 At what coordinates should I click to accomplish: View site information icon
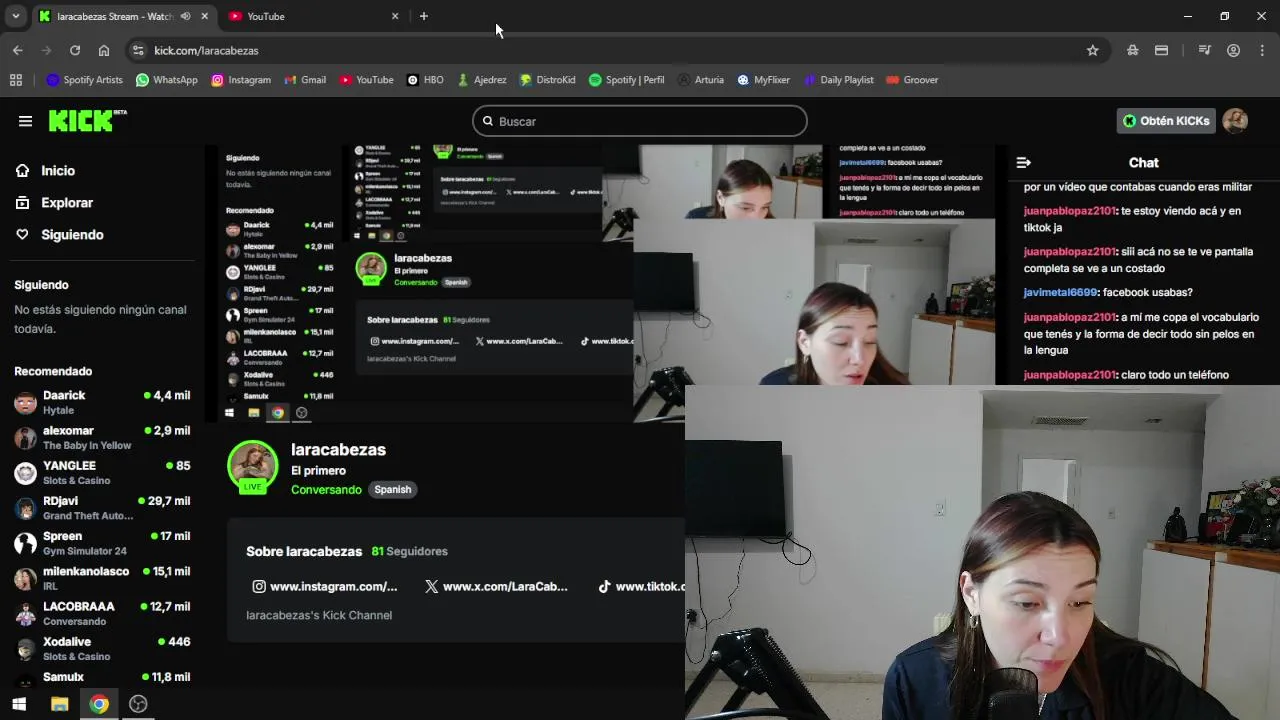pyautogui.click(x=138, y=50)
